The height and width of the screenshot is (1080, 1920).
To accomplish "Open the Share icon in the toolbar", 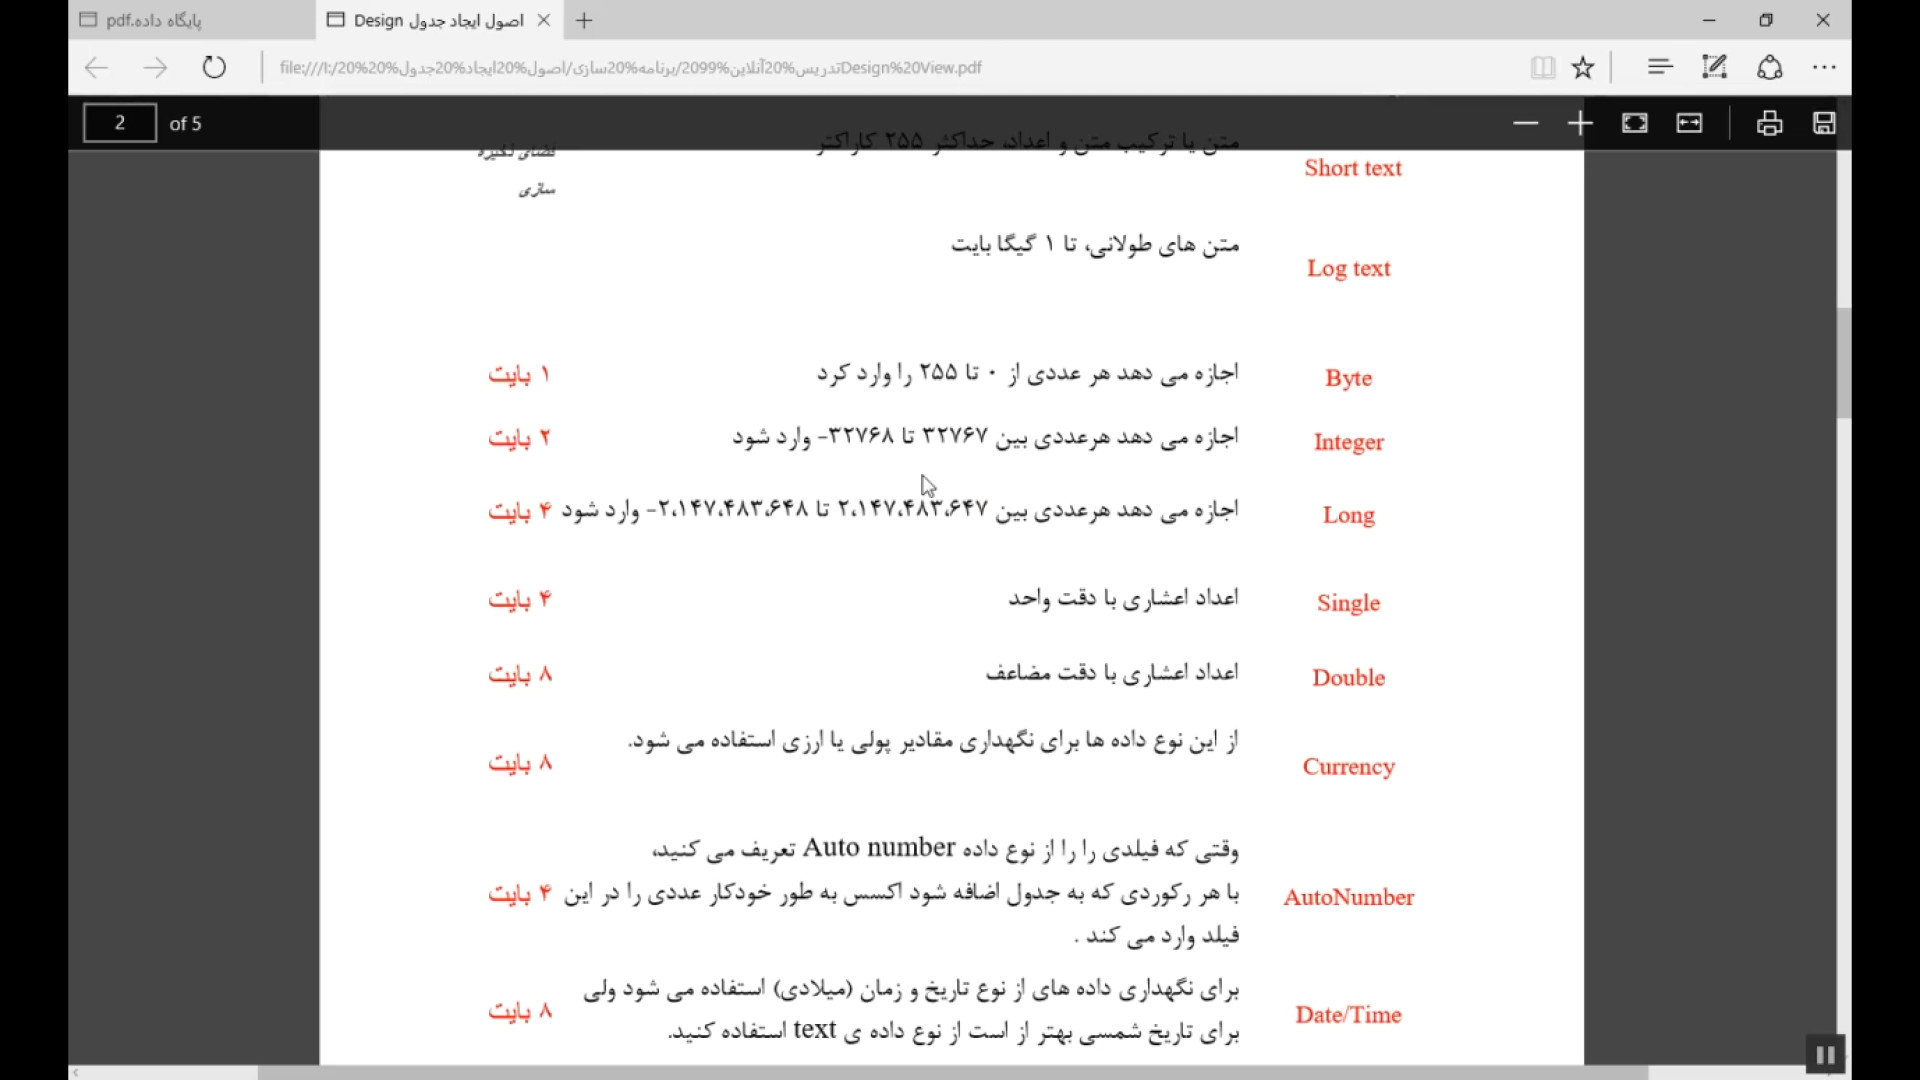I will 1770,68.
